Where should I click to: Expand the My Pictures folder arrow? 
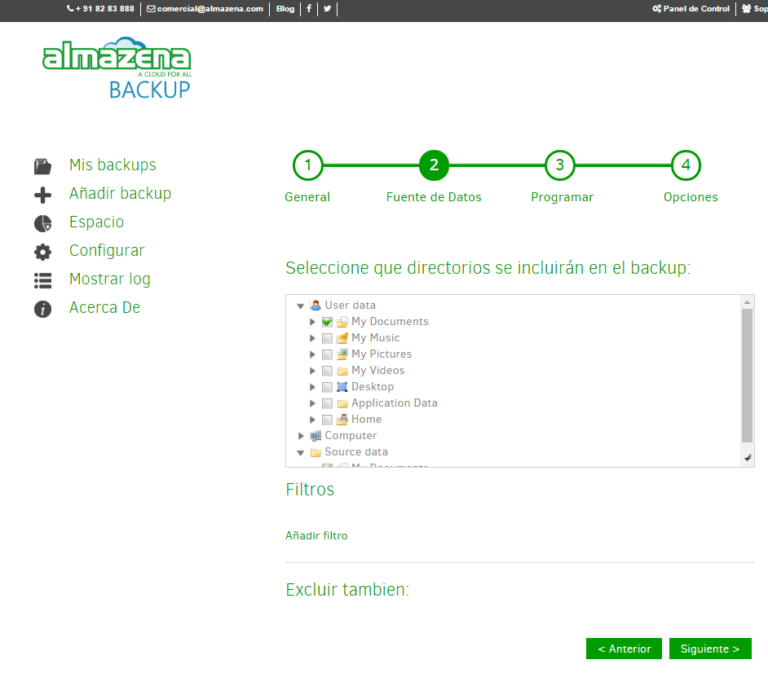coord(313,354)
